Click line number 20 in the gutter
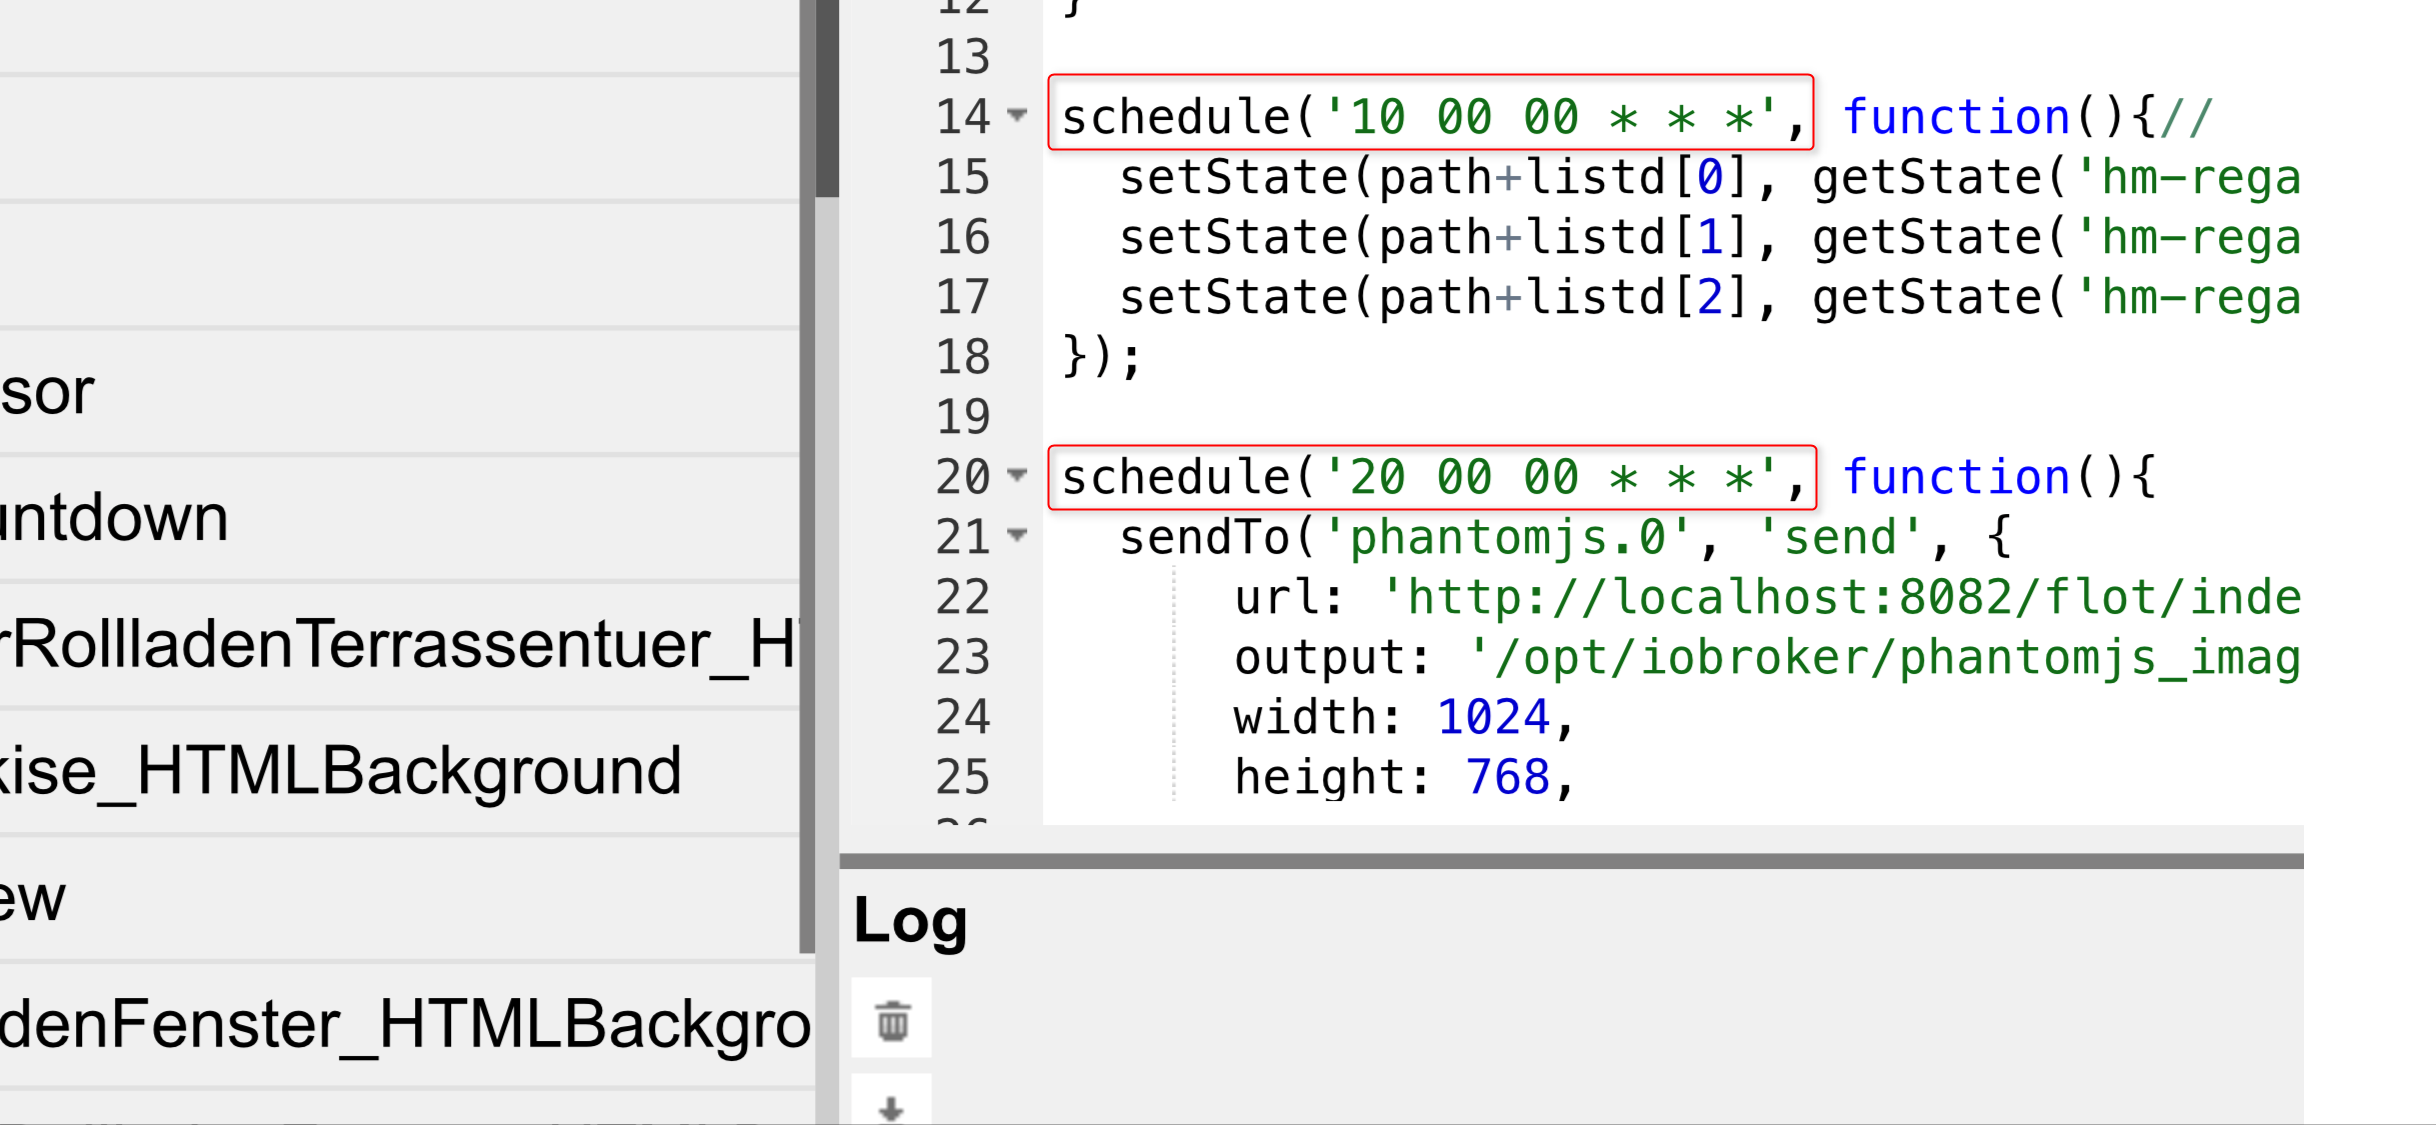Screen dimensions: 2436x1125 pyautogui.click(x=963, y=476)
